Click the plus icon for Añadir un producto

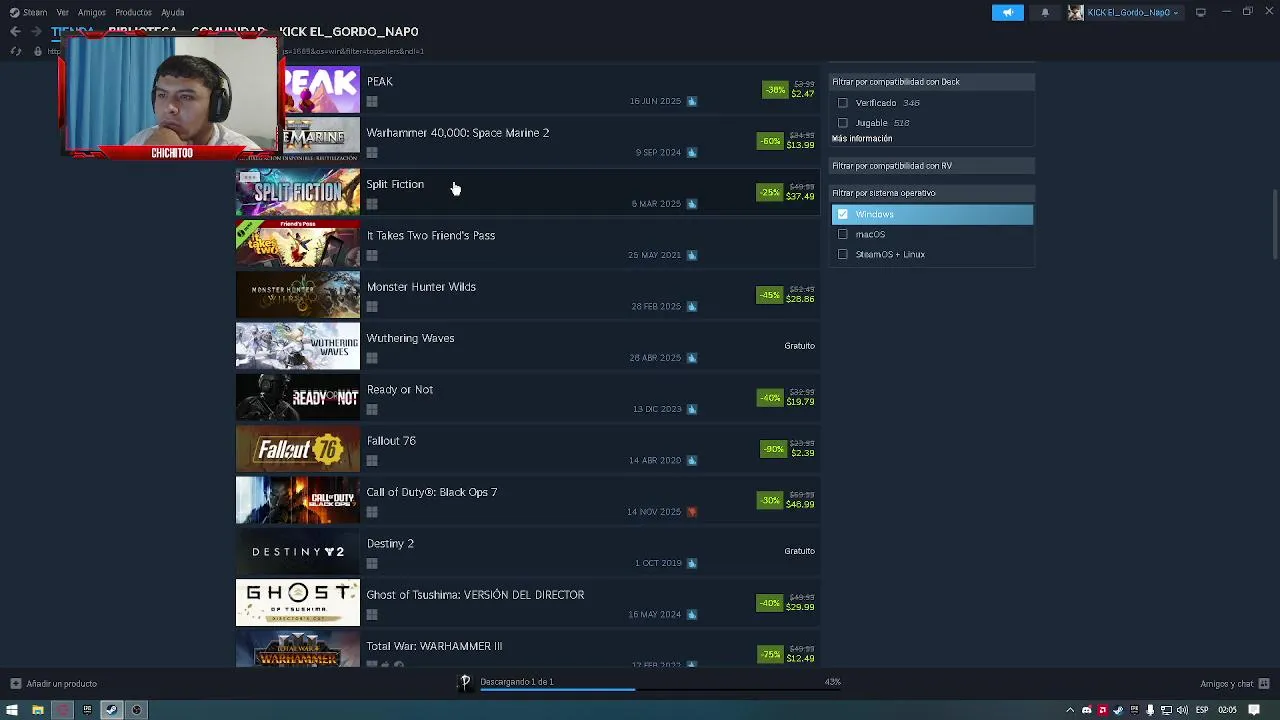pos(15,684)
